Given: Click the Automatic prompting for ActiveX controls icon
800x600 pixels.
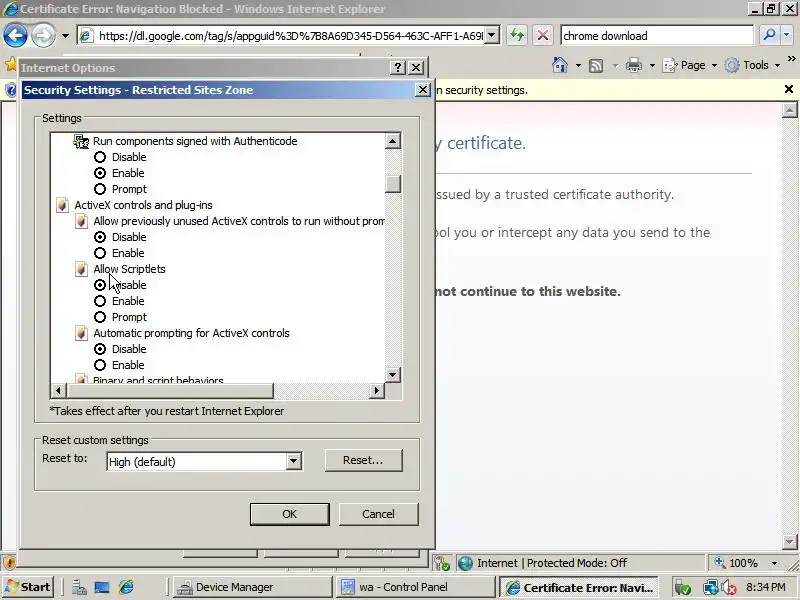Looking at the screenshot, I should pyautogui.click(x=81, y=333).
